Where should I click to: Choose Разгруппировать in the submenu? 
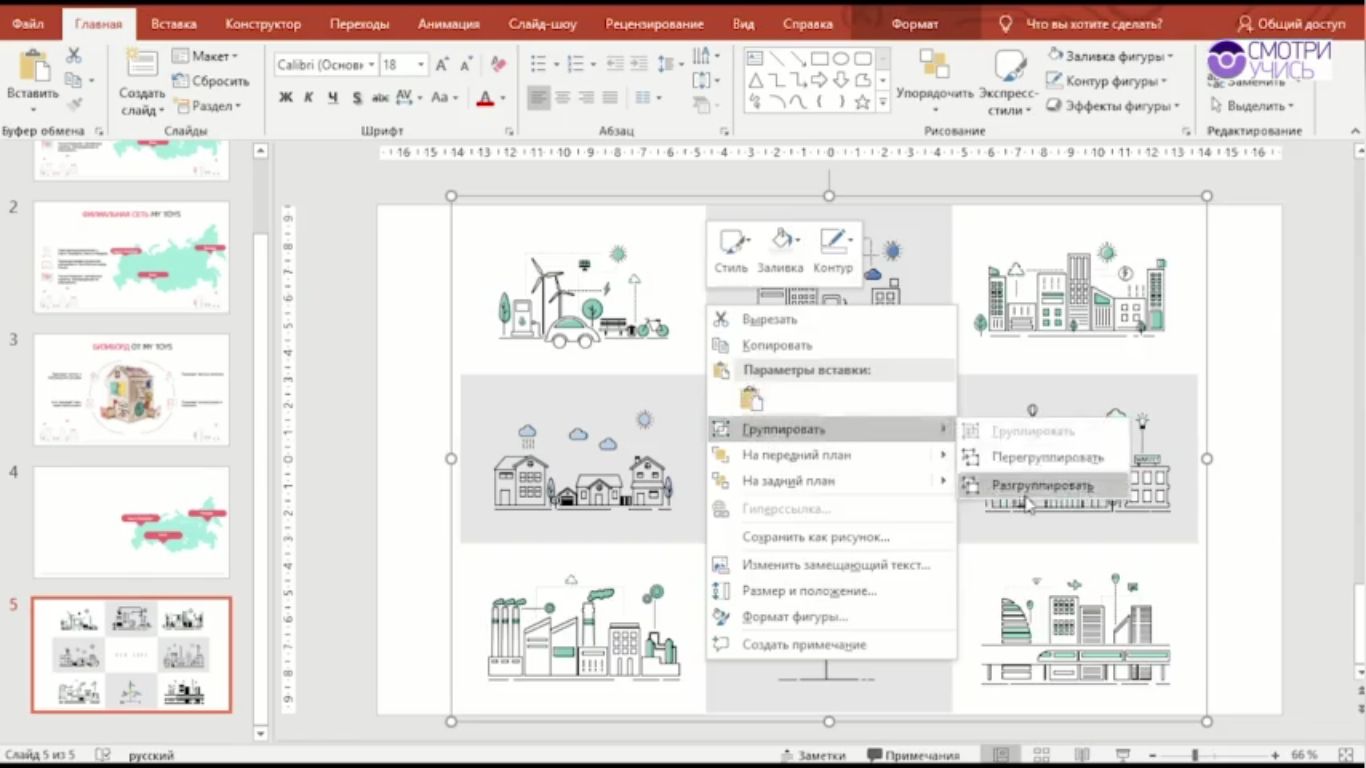tap(1043, 485)
